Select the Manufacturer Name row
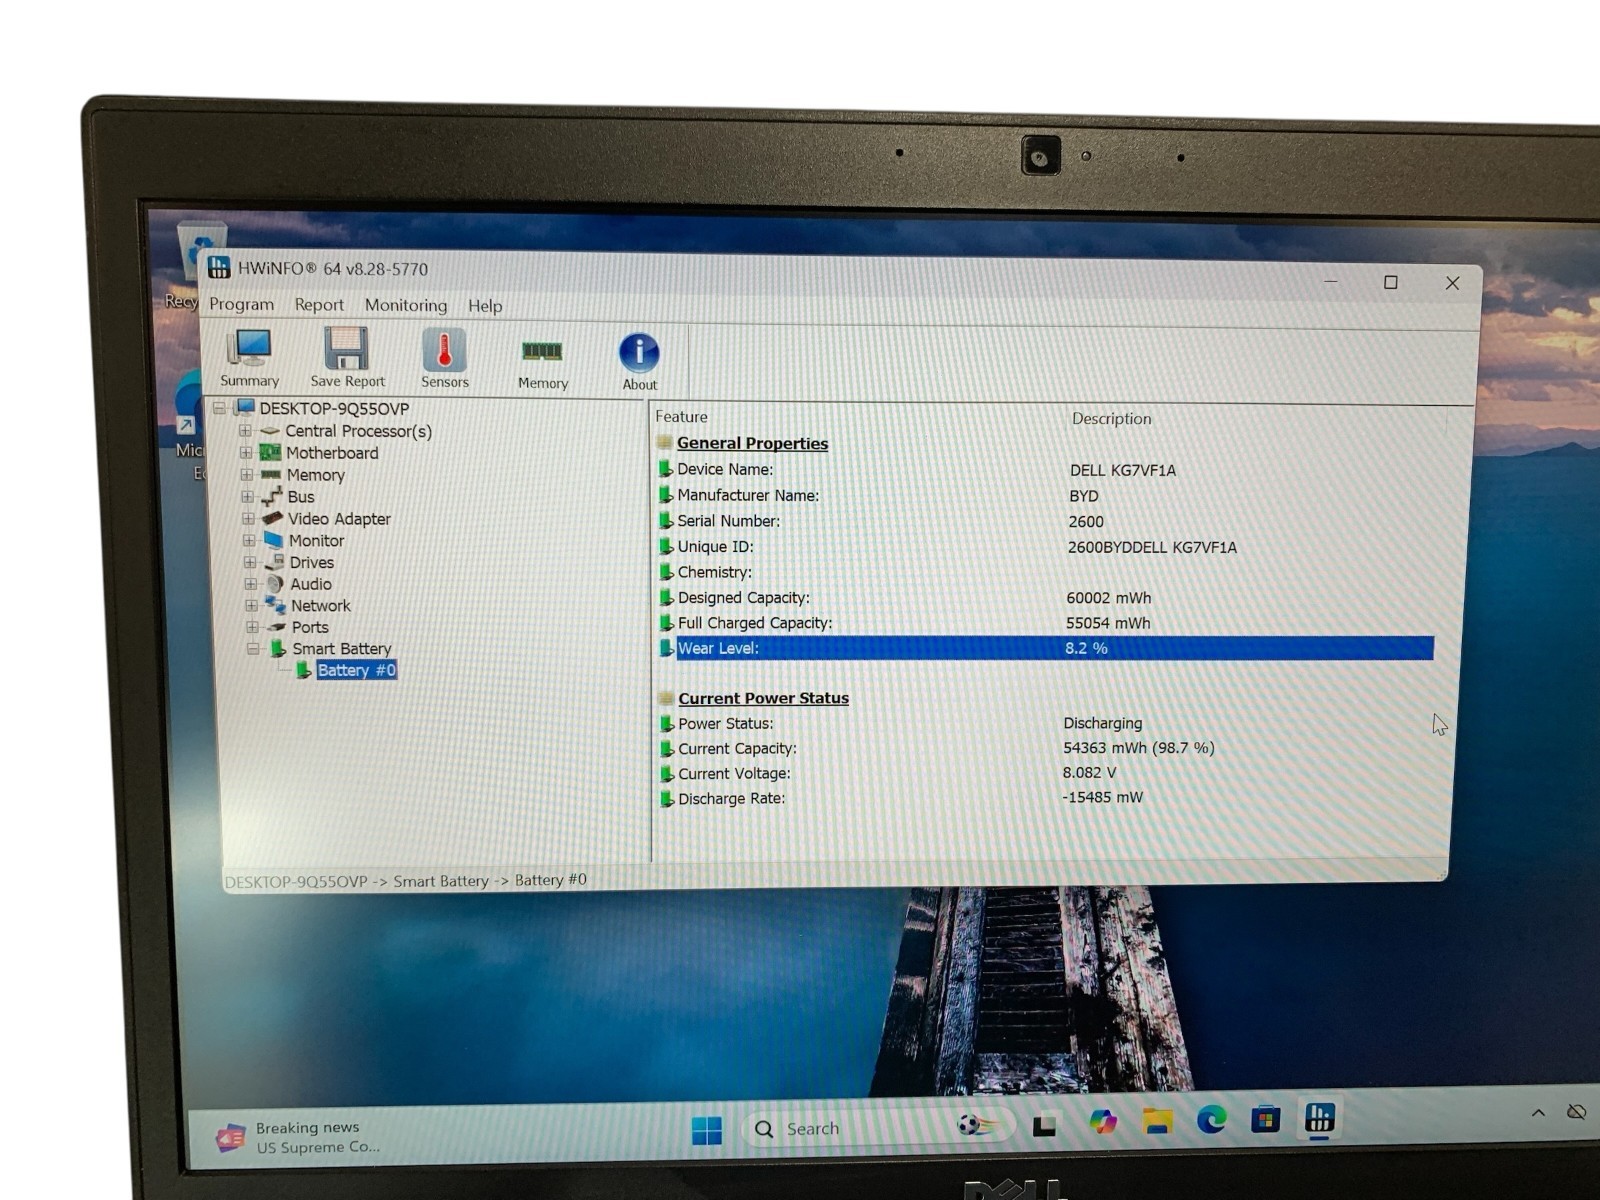This screenshot has height=1200, width=1600. coord(1045,495)
